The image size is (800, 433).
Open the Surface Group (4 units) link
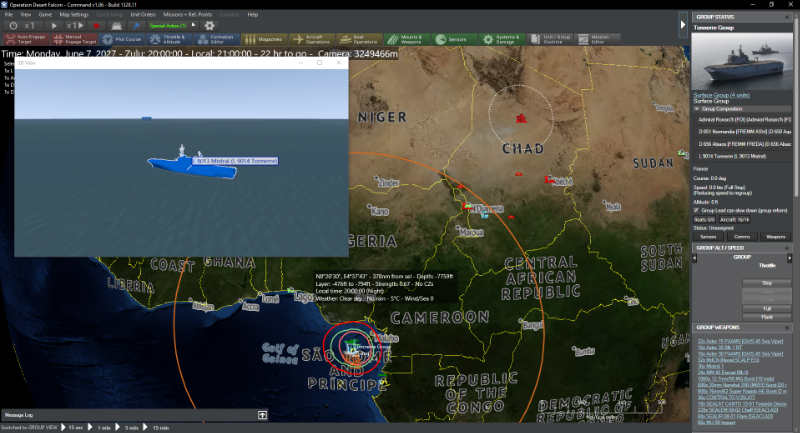721,95
